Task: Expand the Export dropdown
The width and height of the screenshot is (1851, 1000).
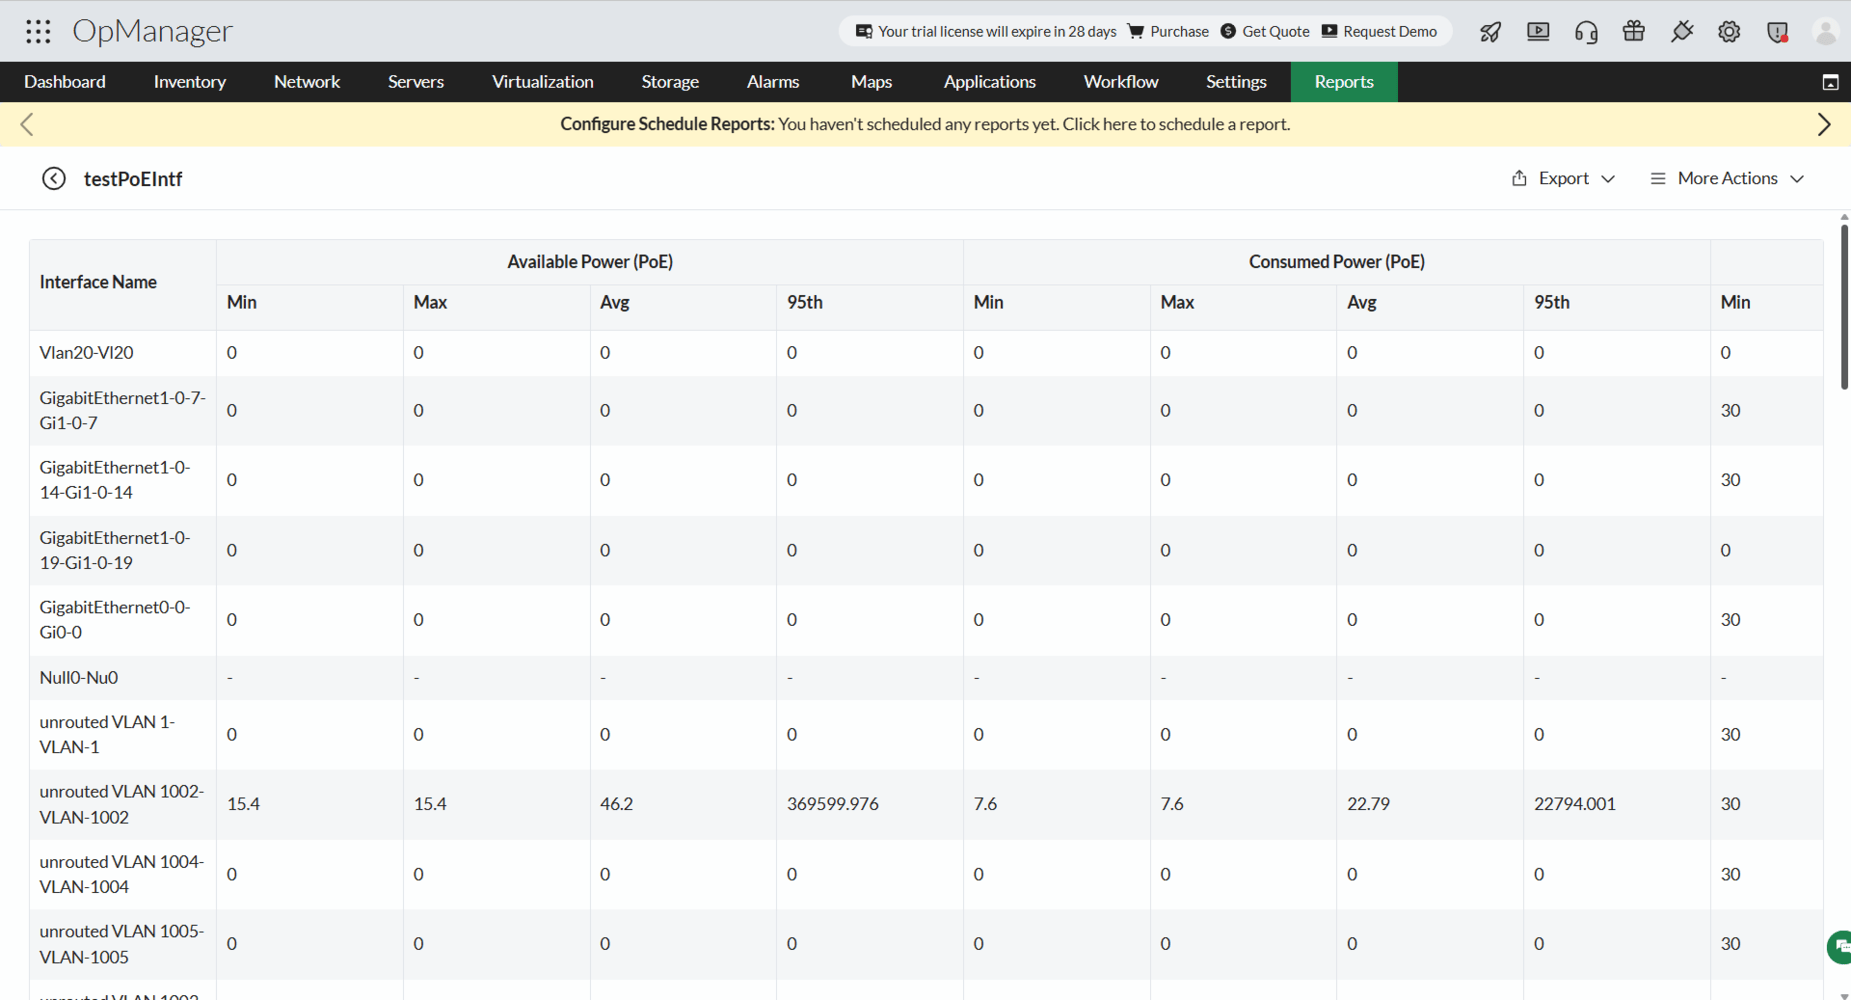Action: [x=1563, y=178]
